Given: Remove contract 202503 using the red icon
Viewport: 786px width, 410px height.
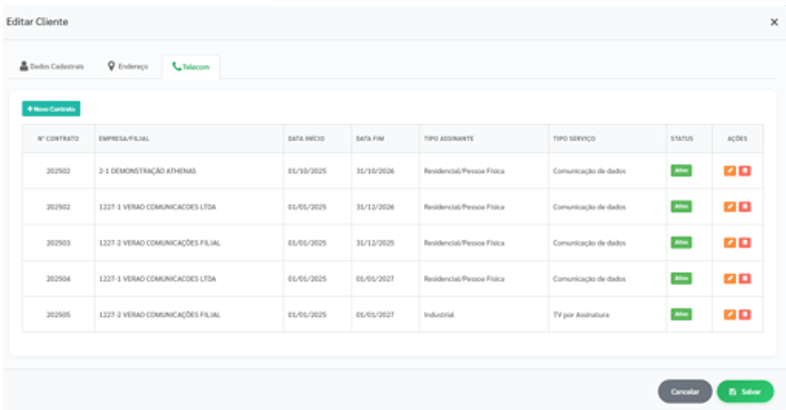Looking at the screenshot, I should pos(745,242).
